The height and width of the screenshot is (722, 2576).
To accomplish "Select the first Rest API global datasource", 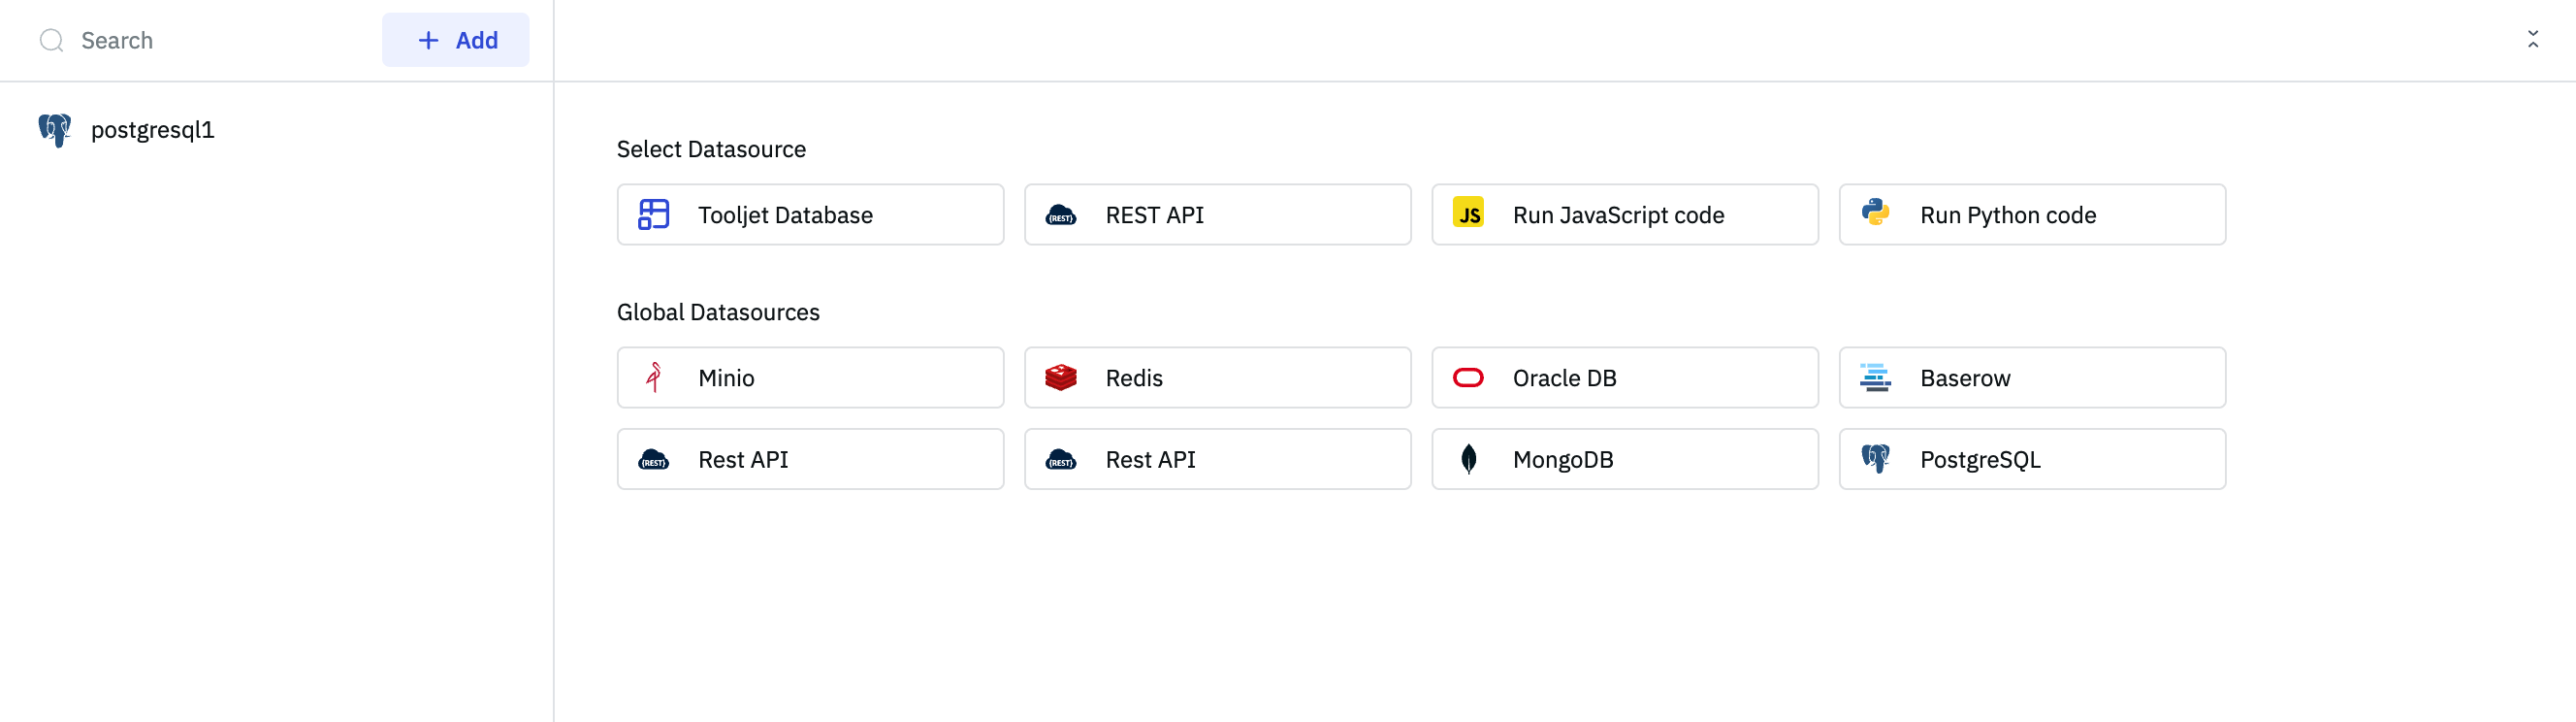I will (810, 459).
